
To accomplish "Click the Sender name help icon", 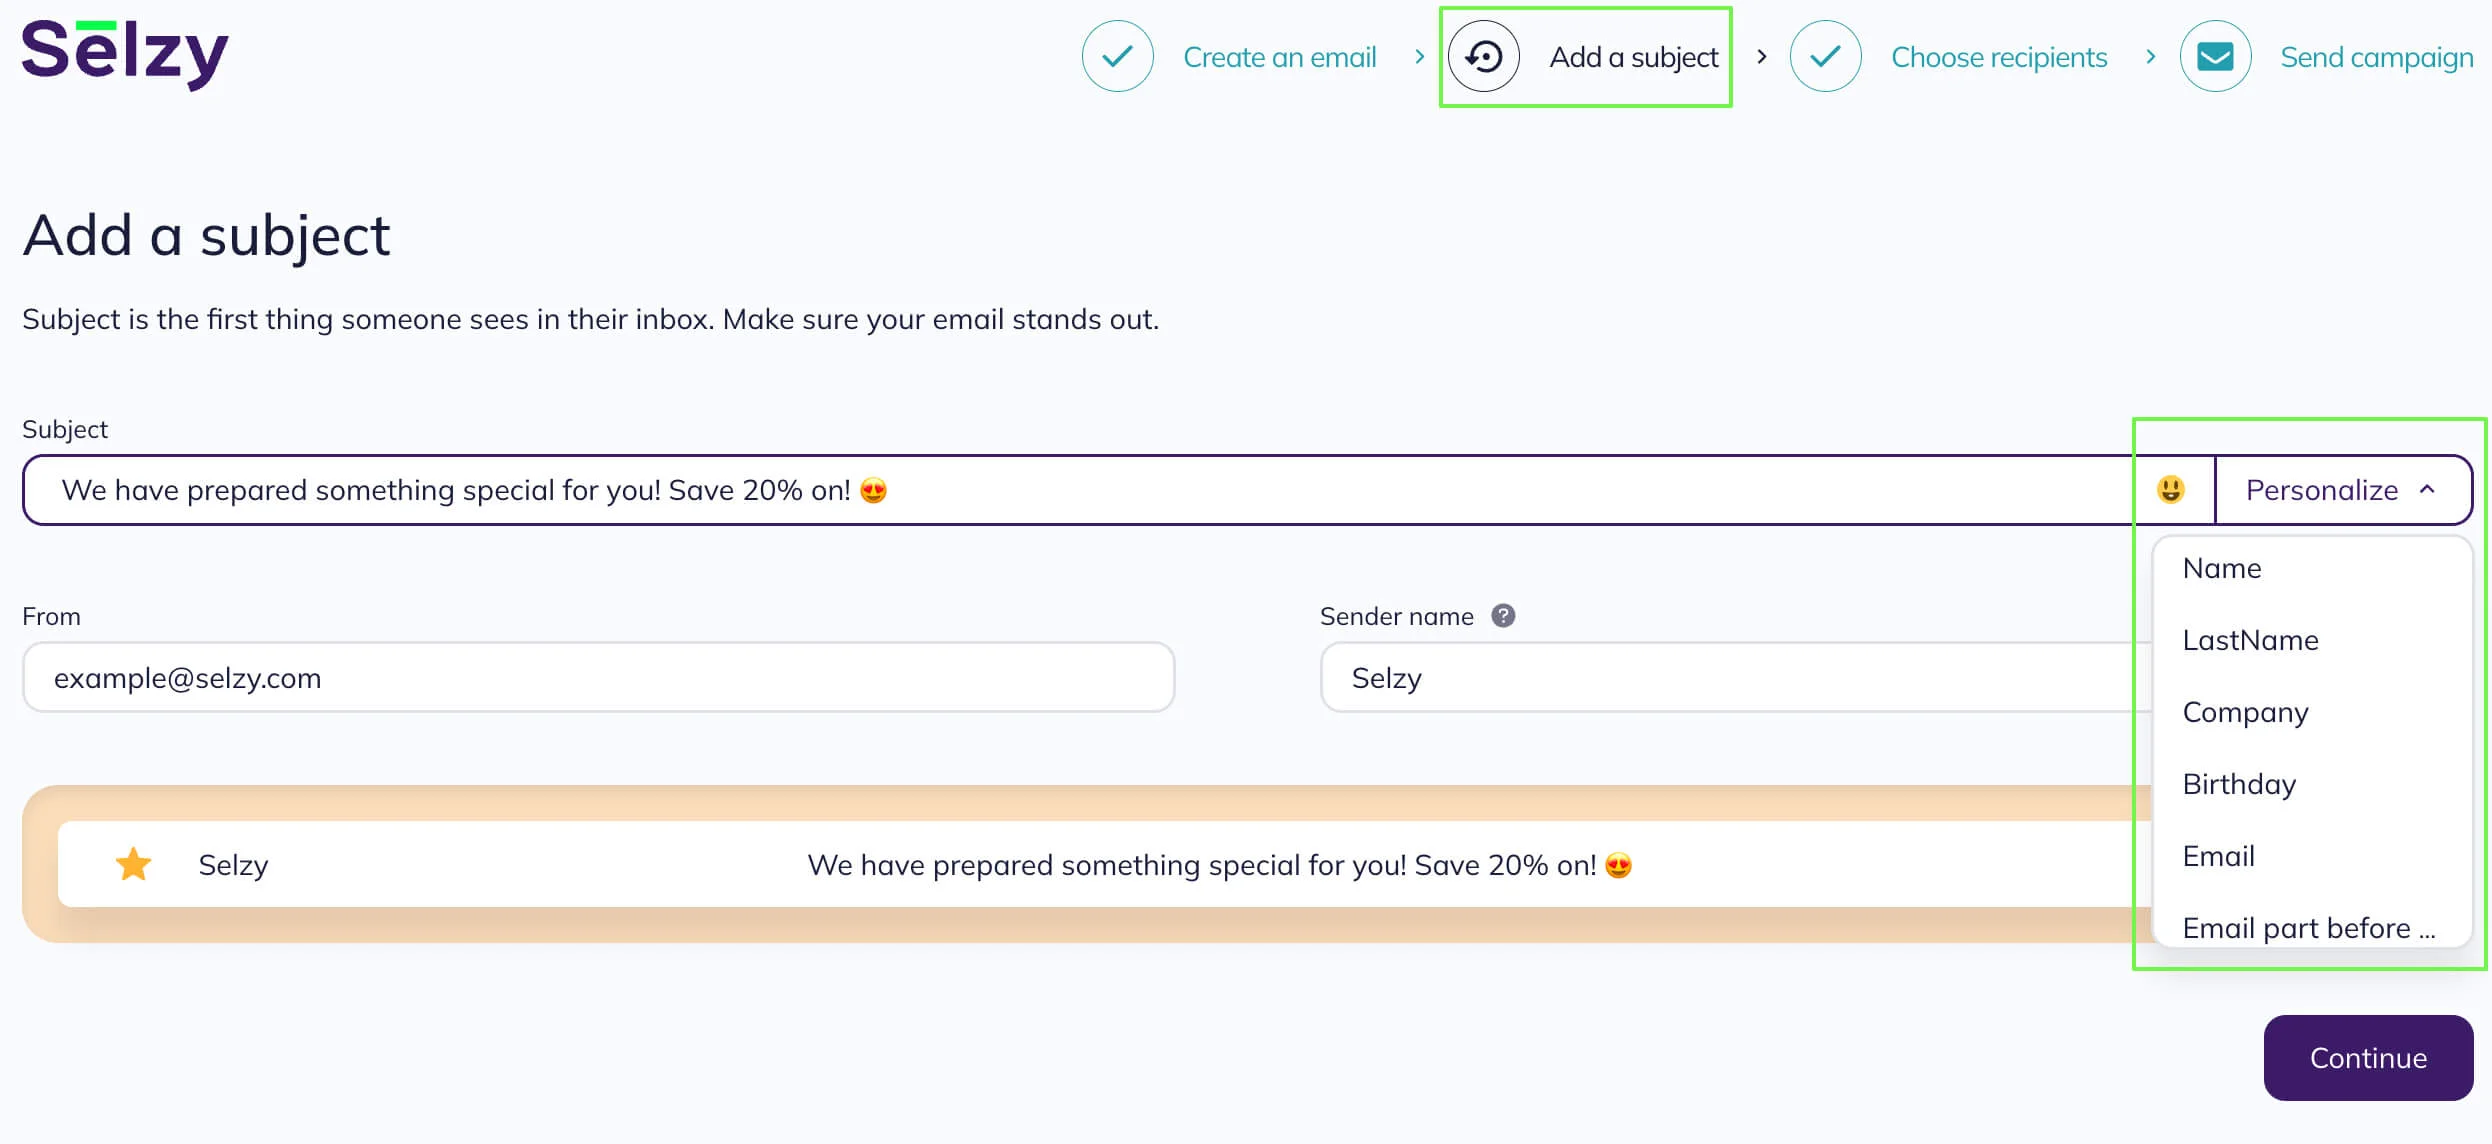I will [x=1503, y=616].
